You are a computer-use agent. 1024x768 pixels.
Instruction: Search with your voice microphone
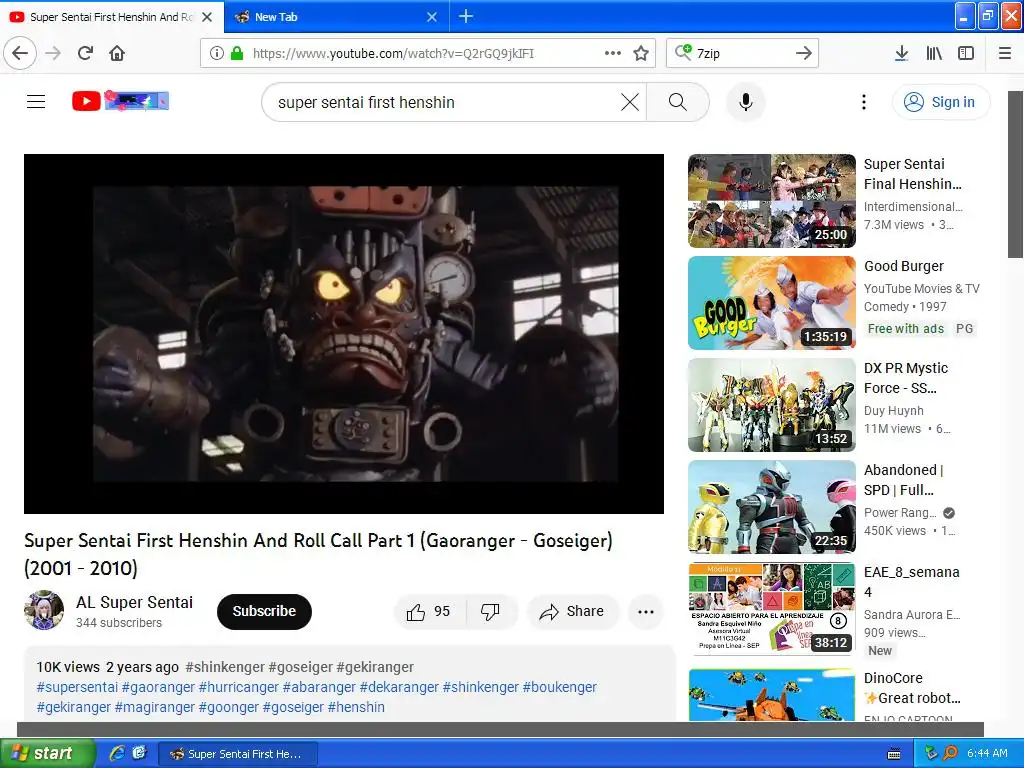[x=746, y=102]
